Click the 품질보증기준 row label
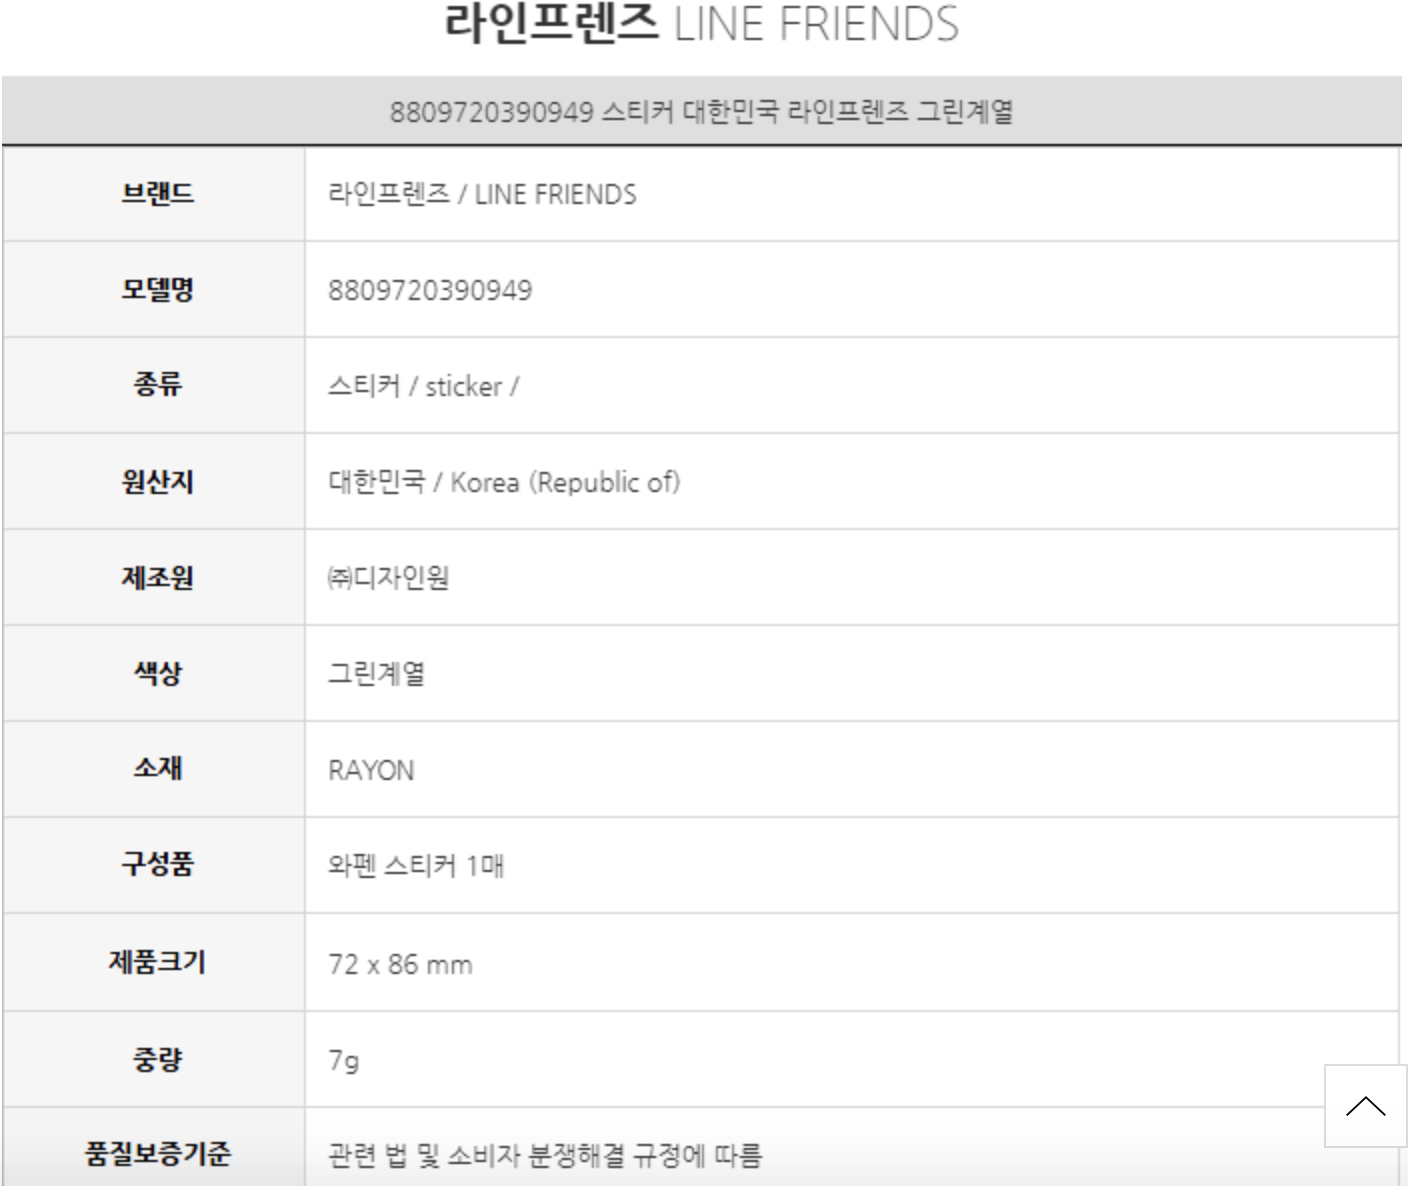The width and height of the screenshot is (1408, 1186). 157,1154
